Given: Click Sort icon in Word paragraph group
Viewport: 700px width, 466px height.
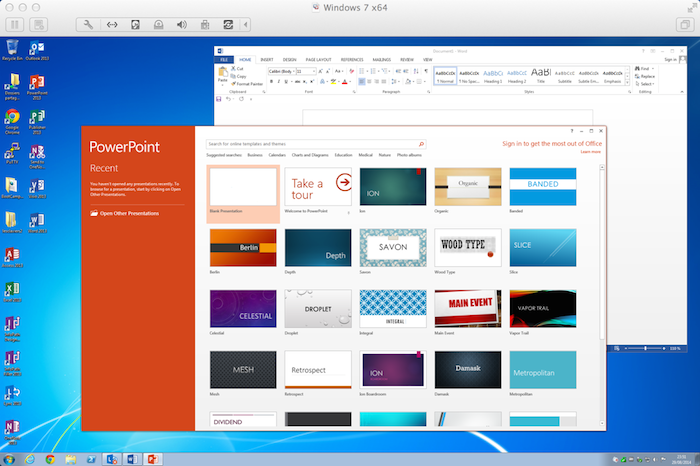Looking at the screenshot, I should click(416, 71).
